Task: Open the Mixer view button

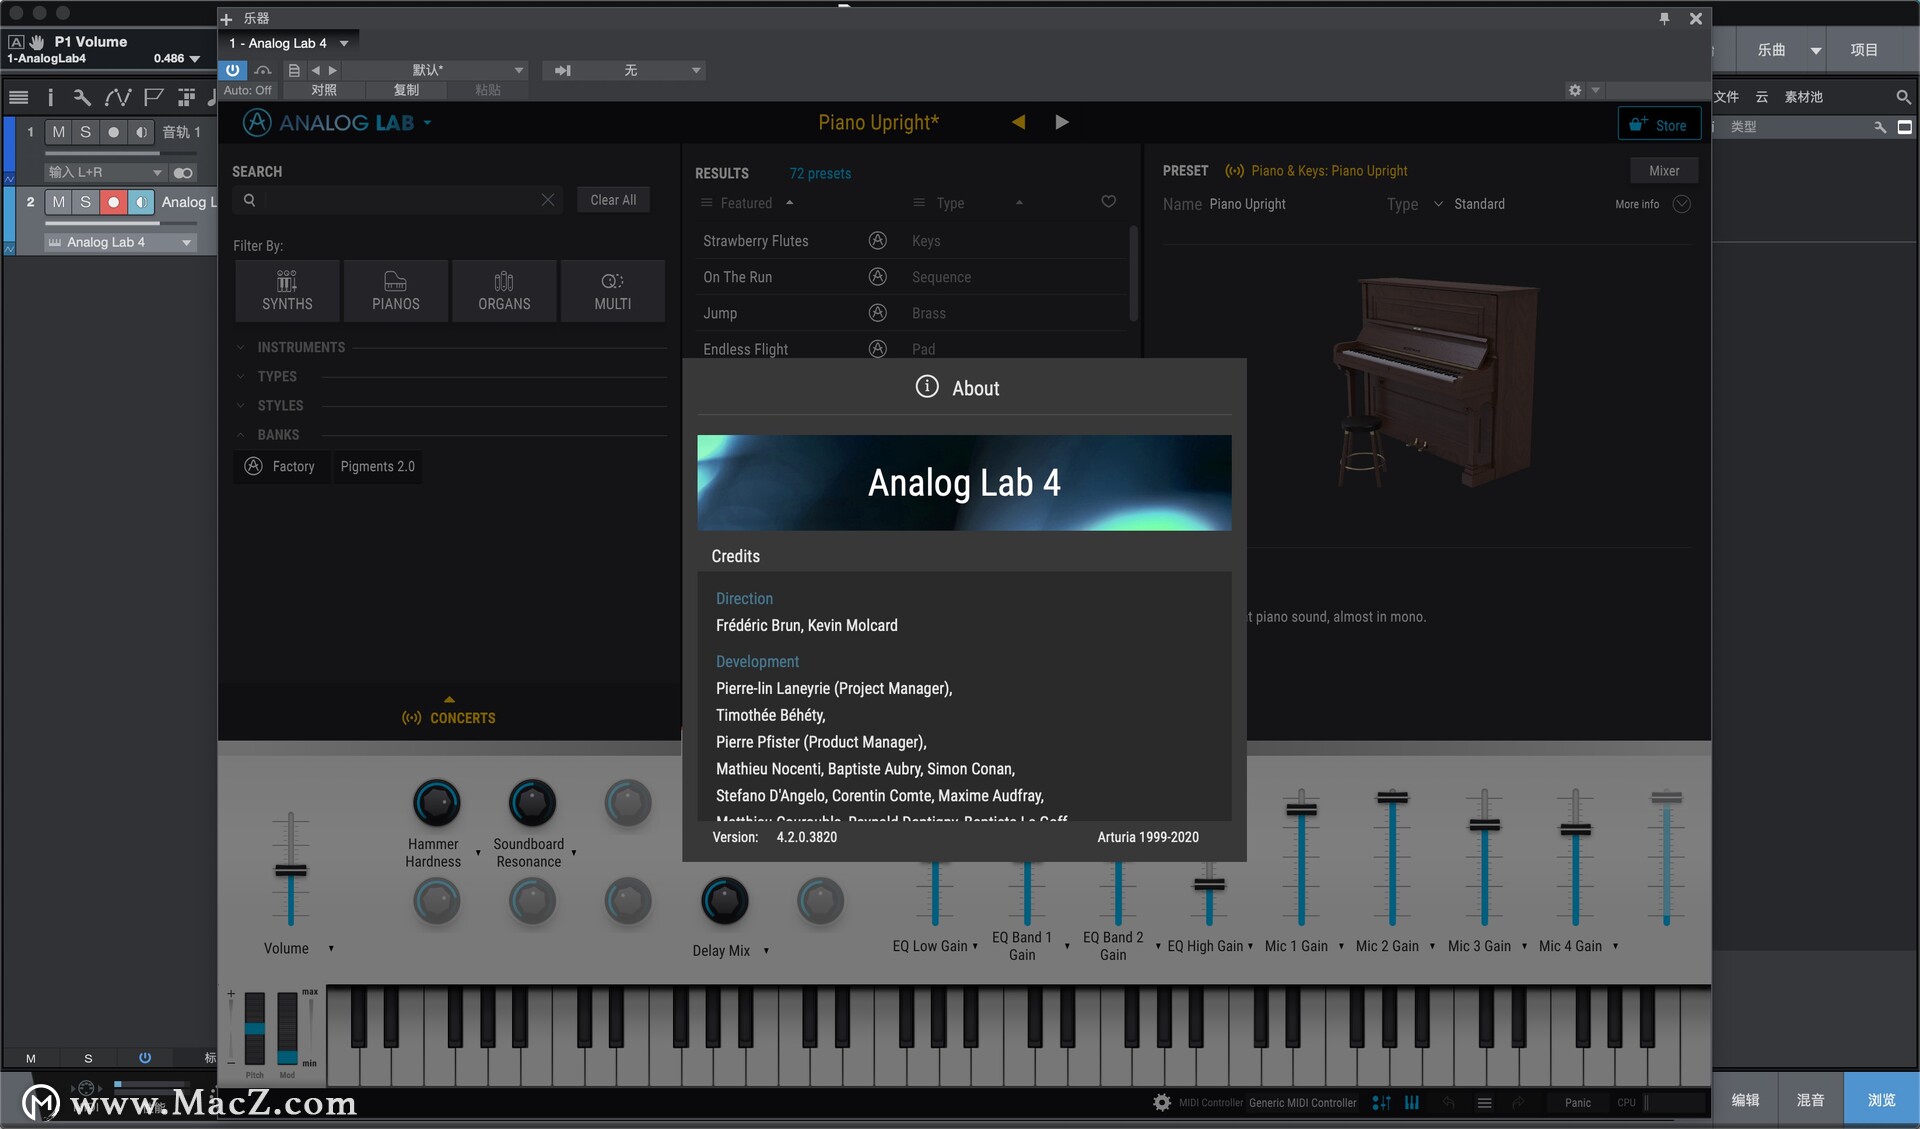Action: pos(1664,171)
